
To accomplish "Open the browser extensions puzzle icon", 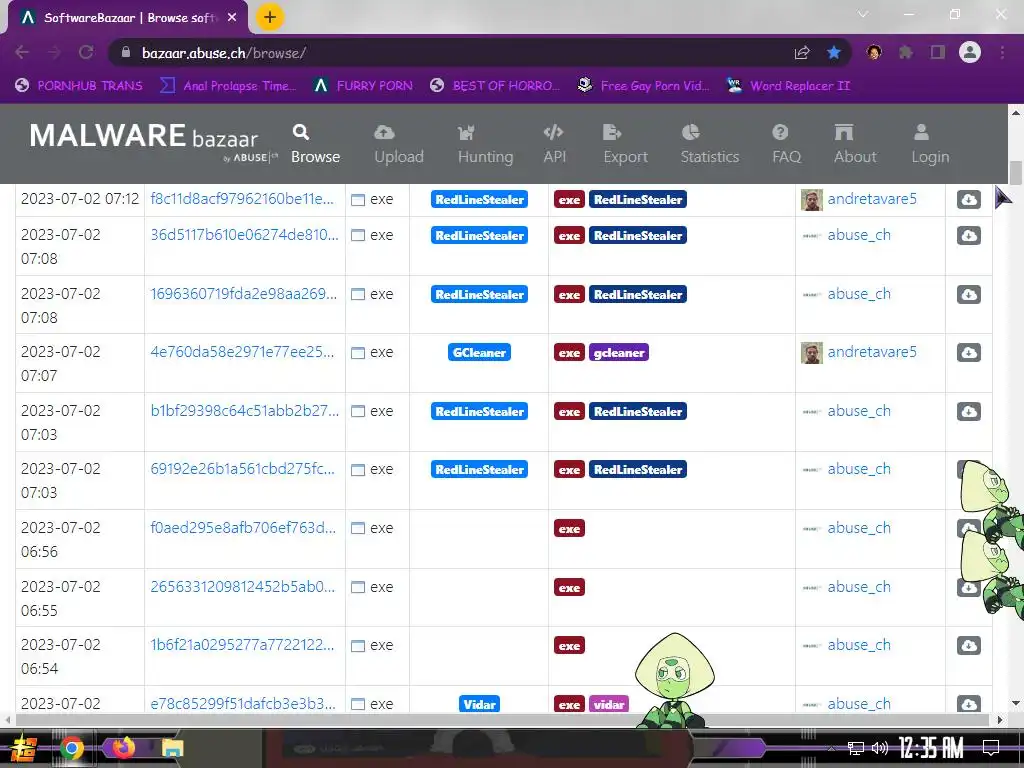I will (x=906, y=52).
